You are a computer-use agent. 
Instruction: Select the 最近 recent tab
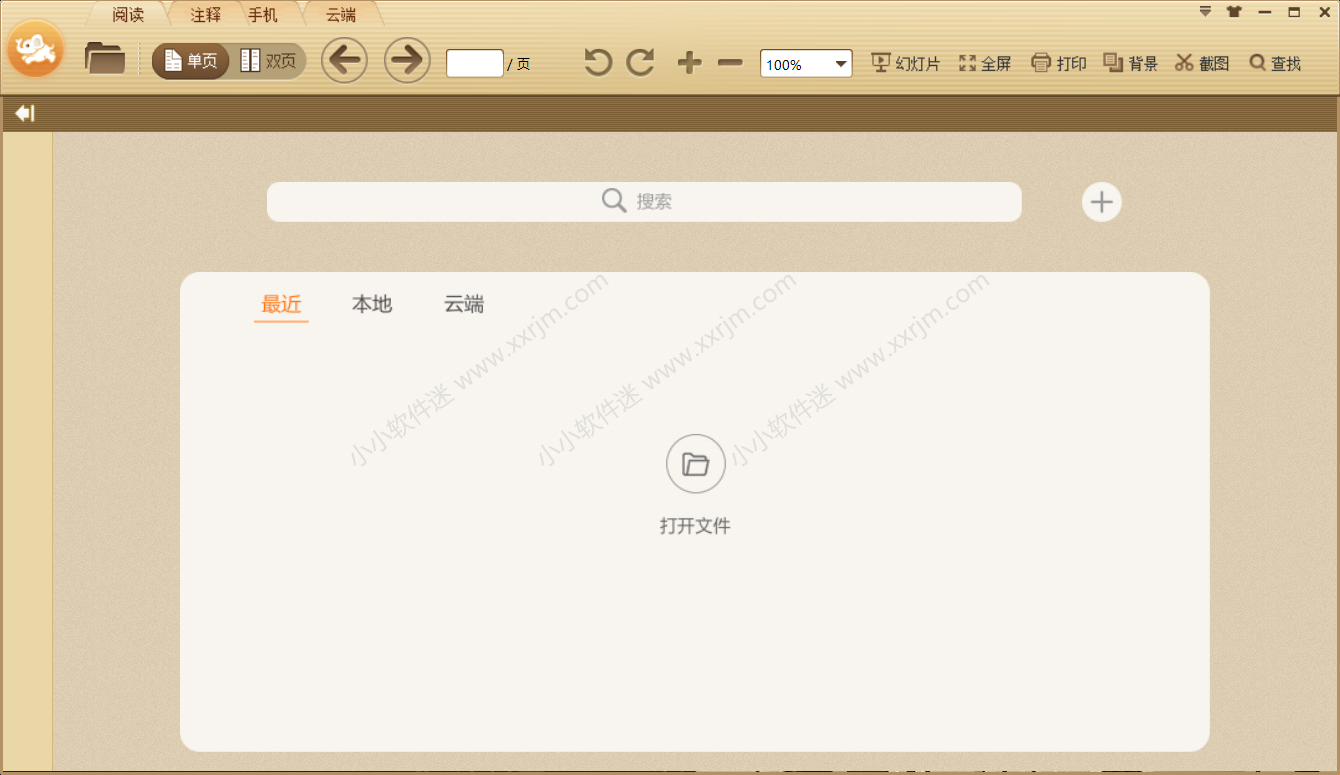[281, 305]
